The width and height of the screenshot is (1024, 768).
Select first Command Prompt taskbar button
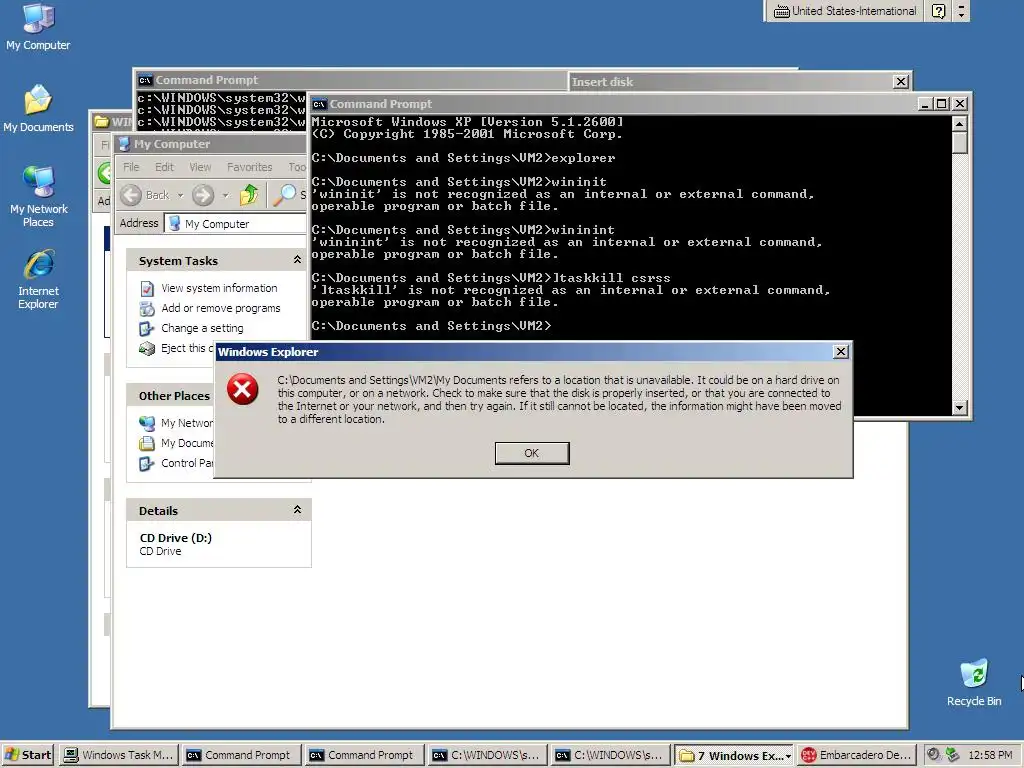240,755
